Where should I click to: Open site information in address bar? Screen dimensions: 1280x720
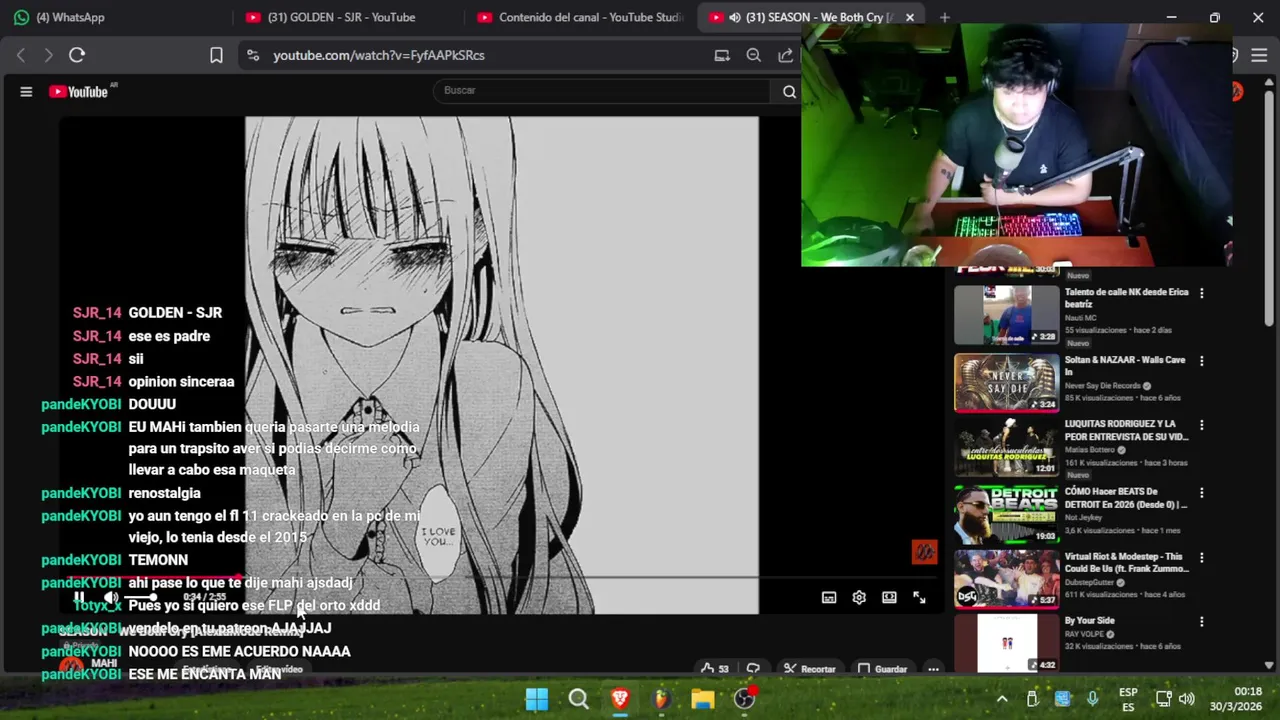pos(253,55)
